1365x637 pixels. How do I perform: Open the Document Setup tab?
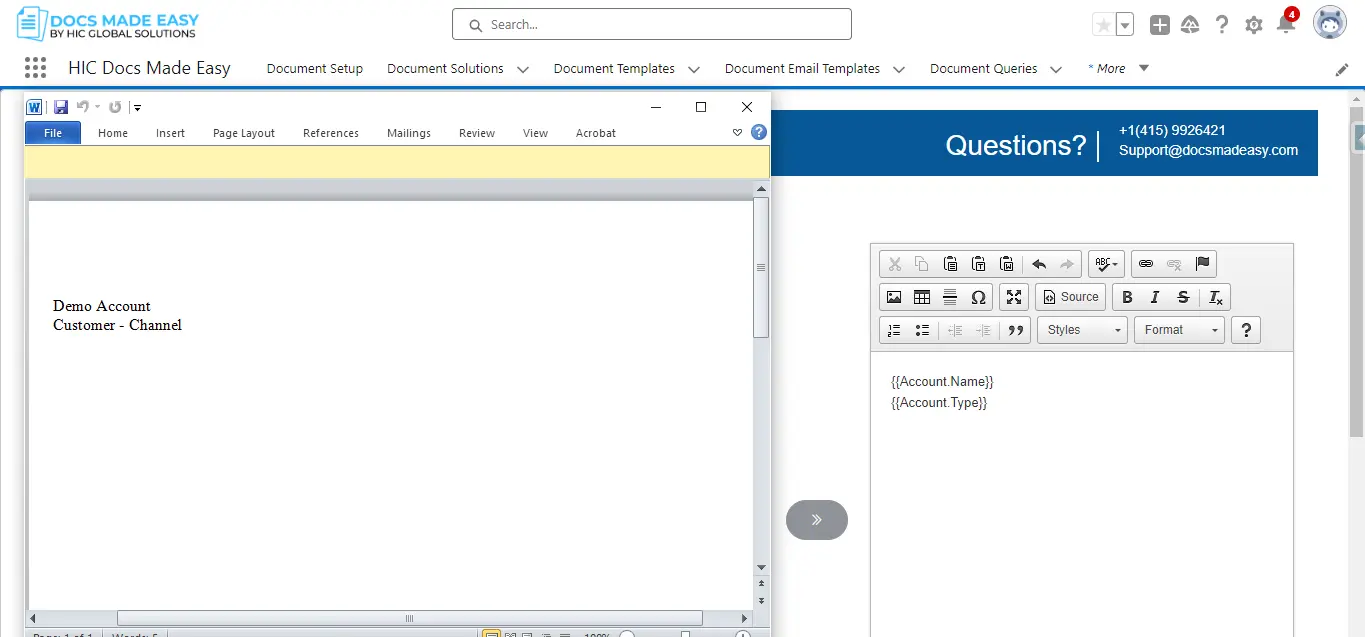315,68
